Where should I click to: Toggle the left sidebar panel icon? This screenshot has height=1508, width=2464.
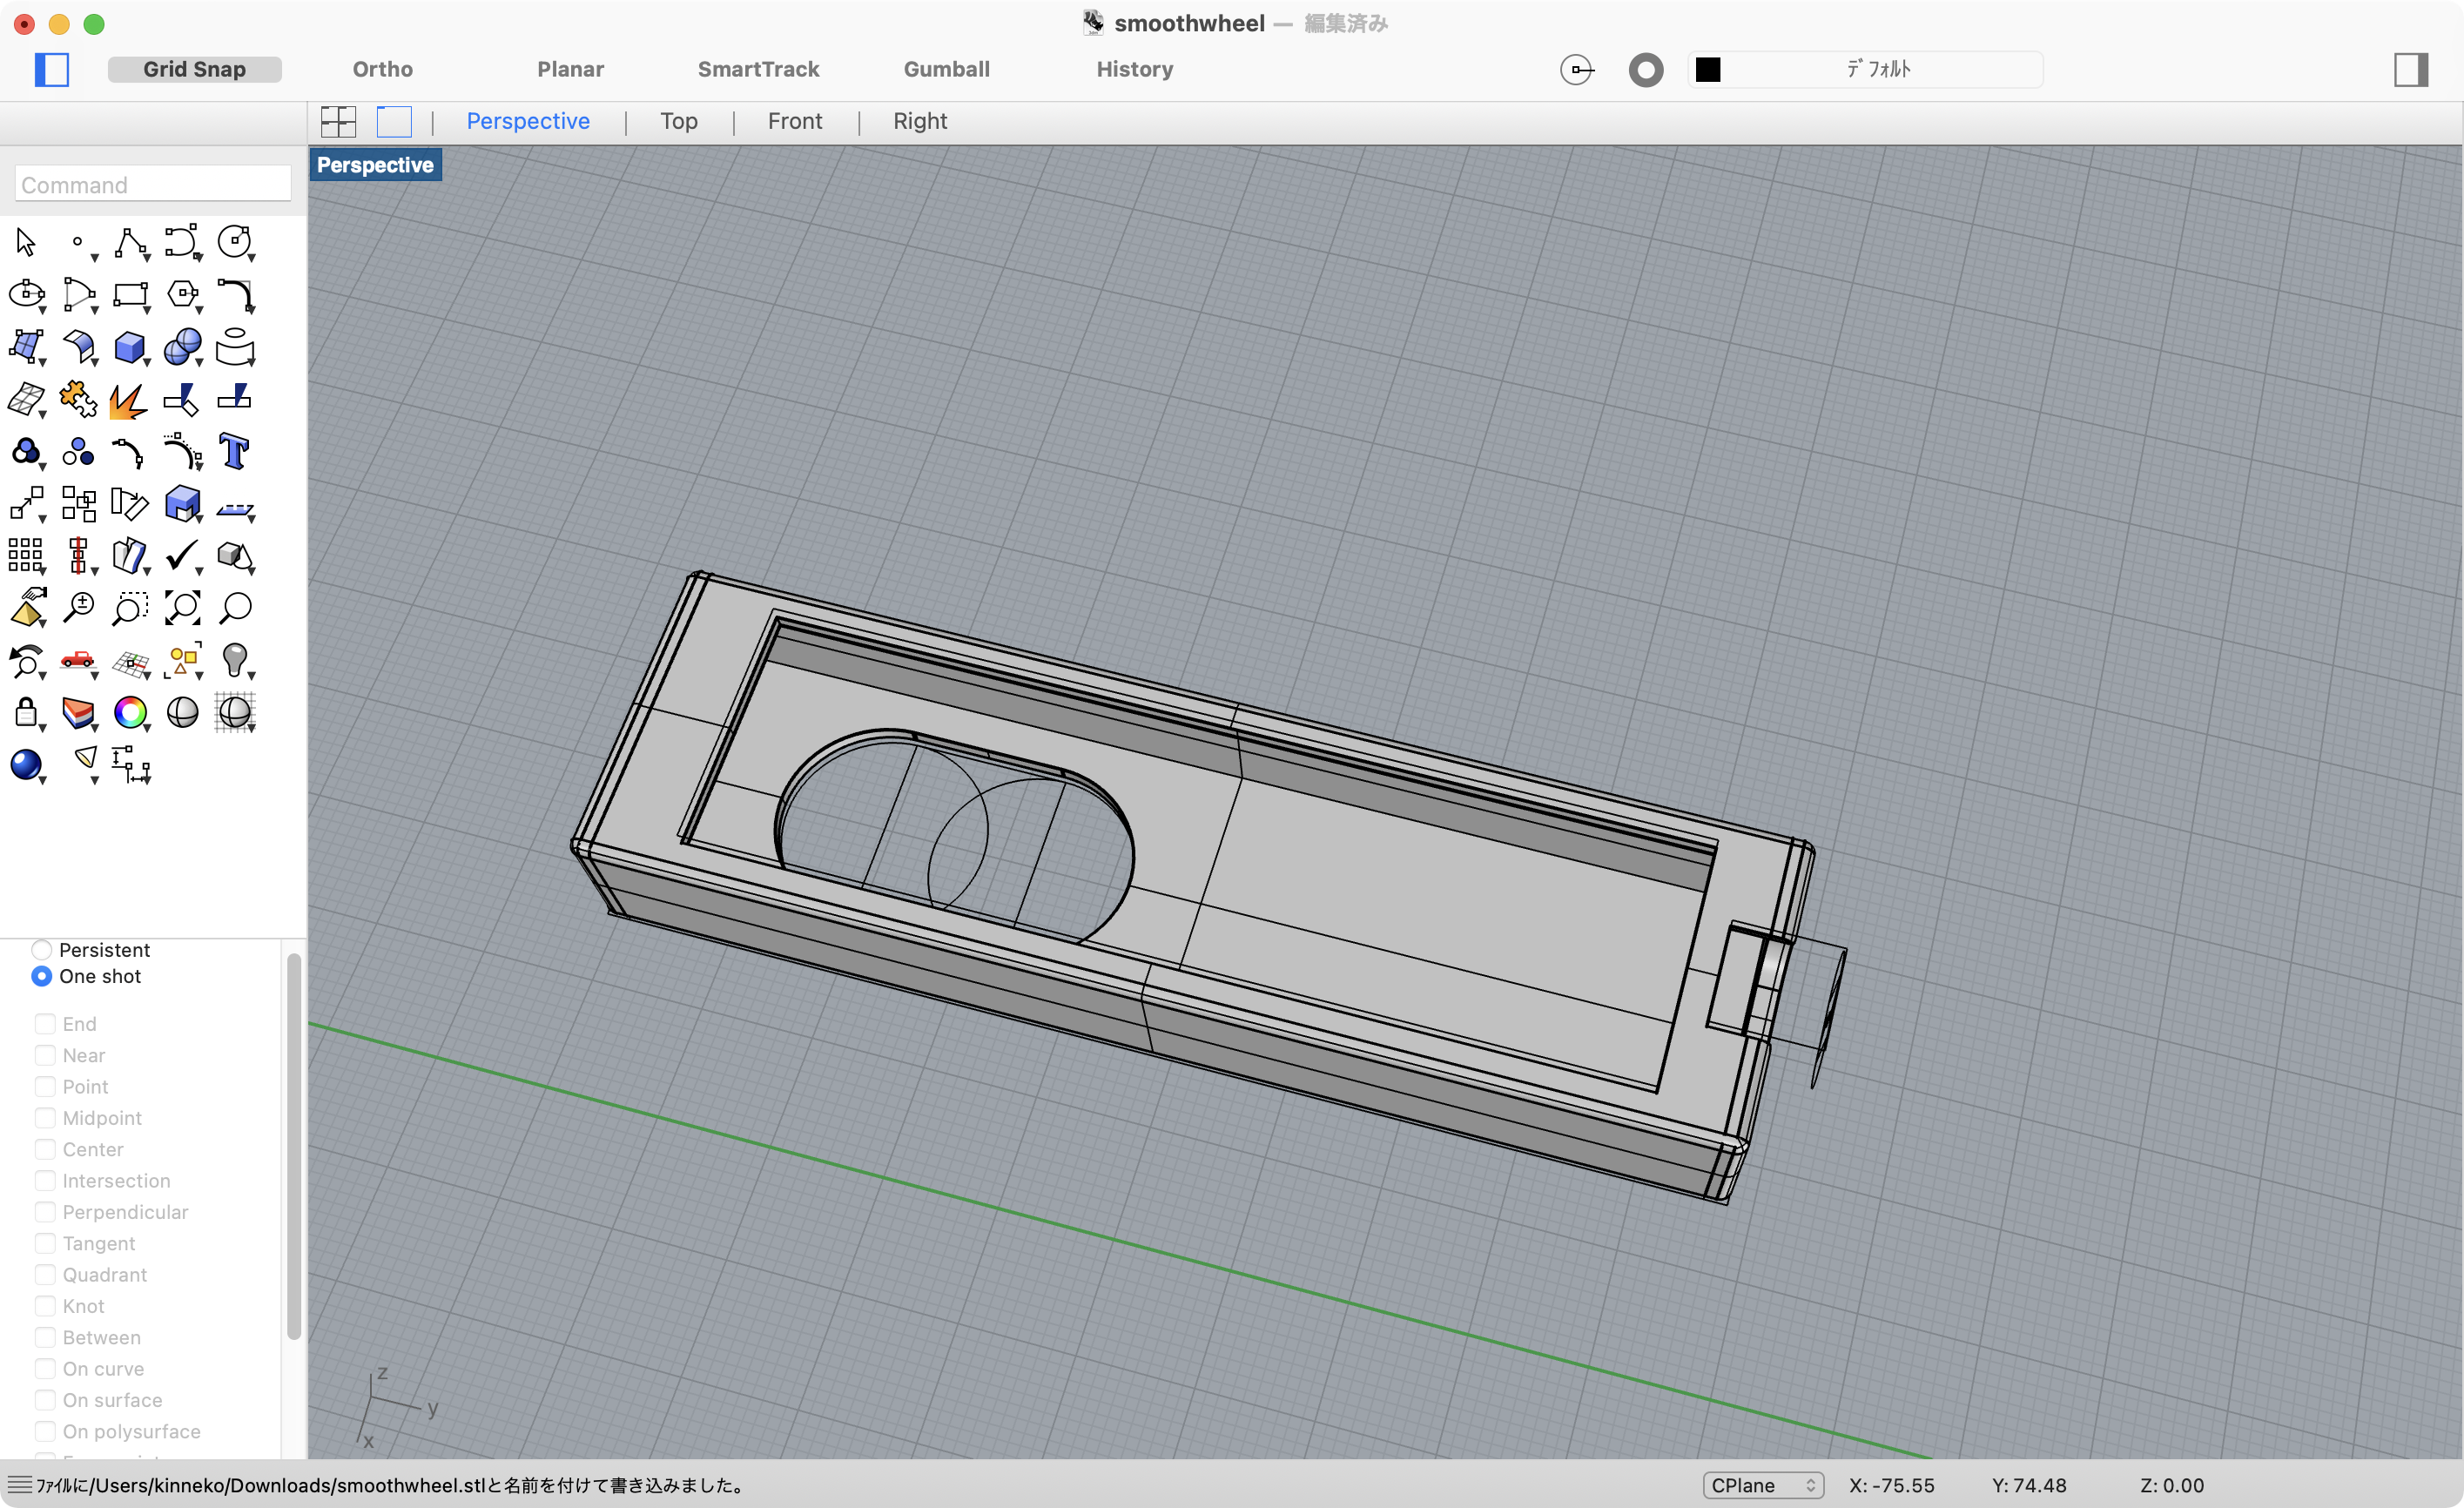52,69
